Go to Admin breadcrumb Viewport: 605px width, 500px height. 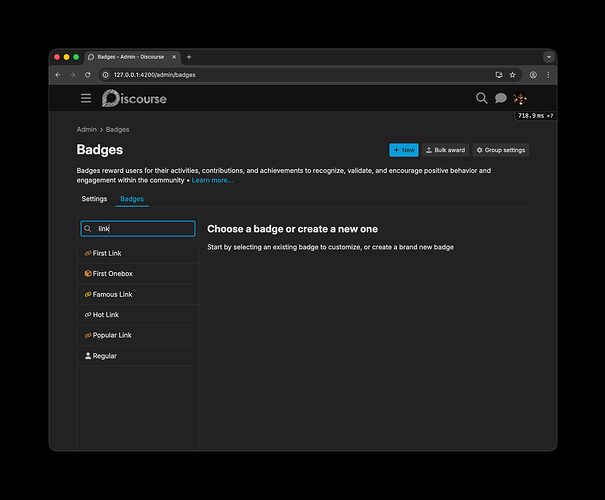[x=86, y=129]
